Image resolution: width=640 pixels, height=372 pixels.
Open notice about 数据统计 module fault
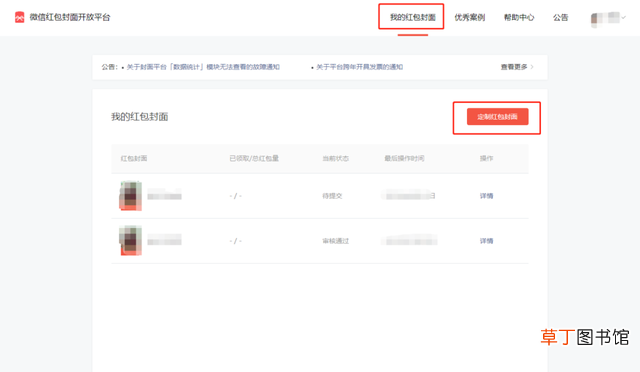click(x=203, y=67)
